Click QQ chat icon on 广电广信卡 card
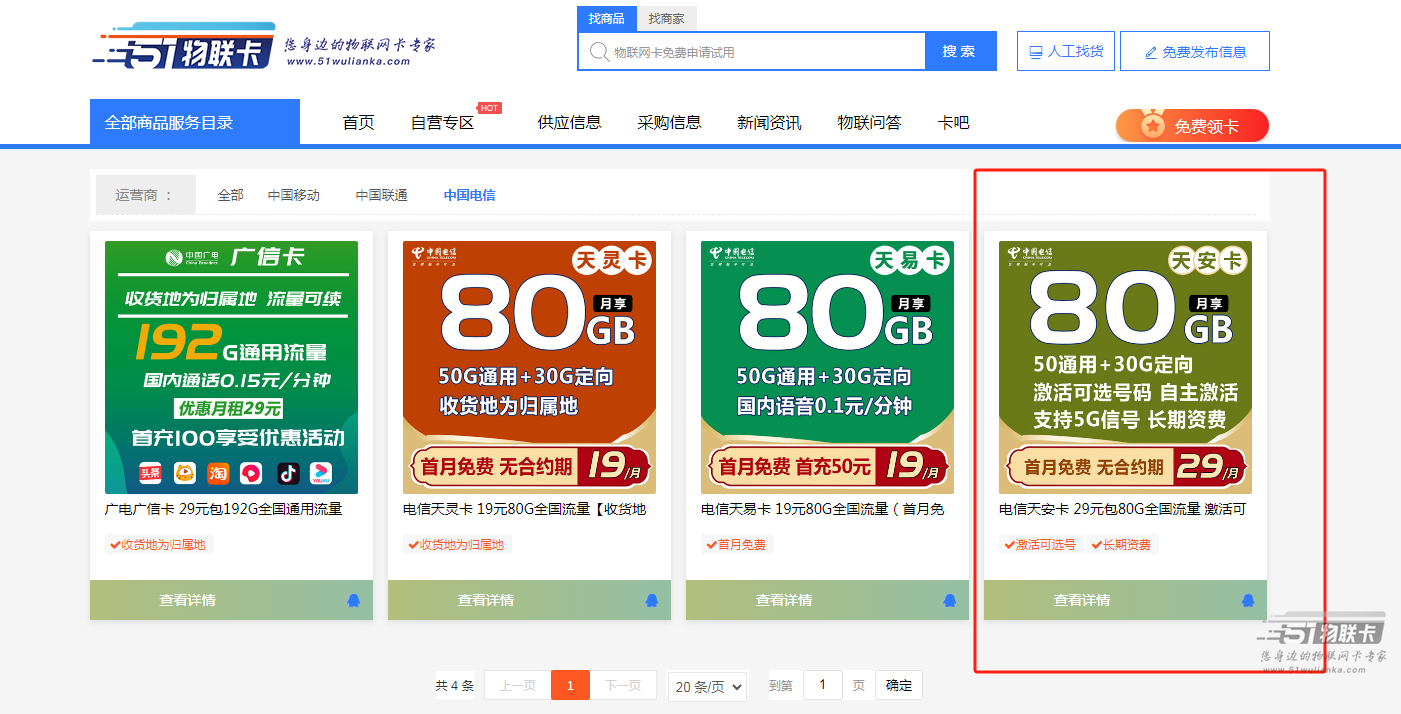Viewport: 1401px width, 714px height. [354, 600]
